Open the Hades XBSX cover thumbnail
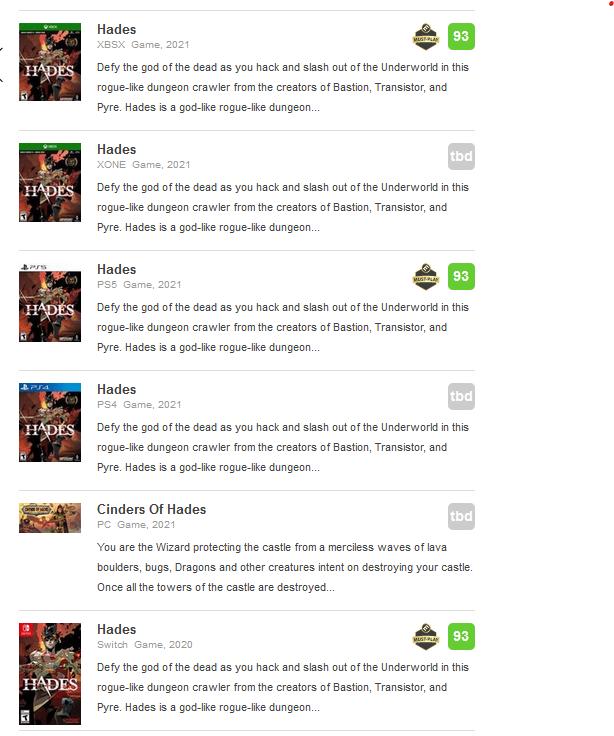The width and height of the screenshot is (614, 736). pyautogui.click(x=50, y=62)
